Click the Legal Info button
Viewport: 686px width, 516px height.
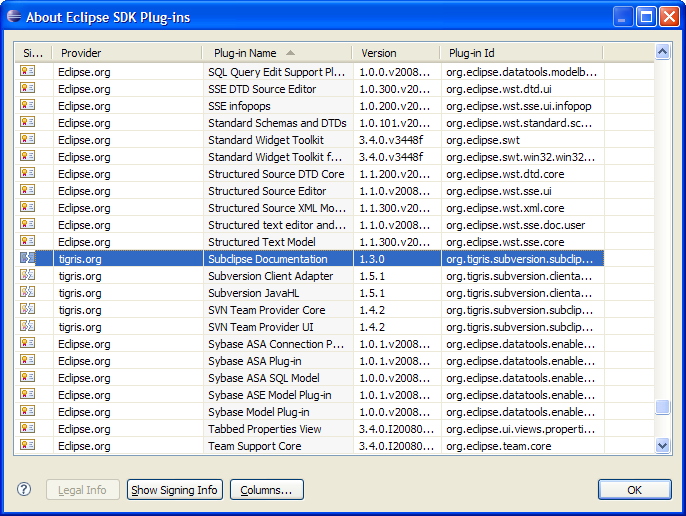point(83,490)
